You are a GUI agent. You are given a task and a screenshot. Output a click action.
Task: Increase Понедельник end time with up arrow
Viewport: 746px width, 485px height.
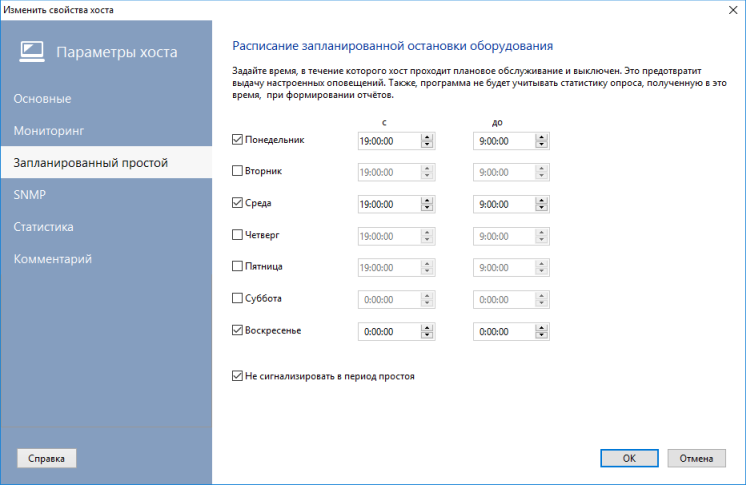point(541,137)
